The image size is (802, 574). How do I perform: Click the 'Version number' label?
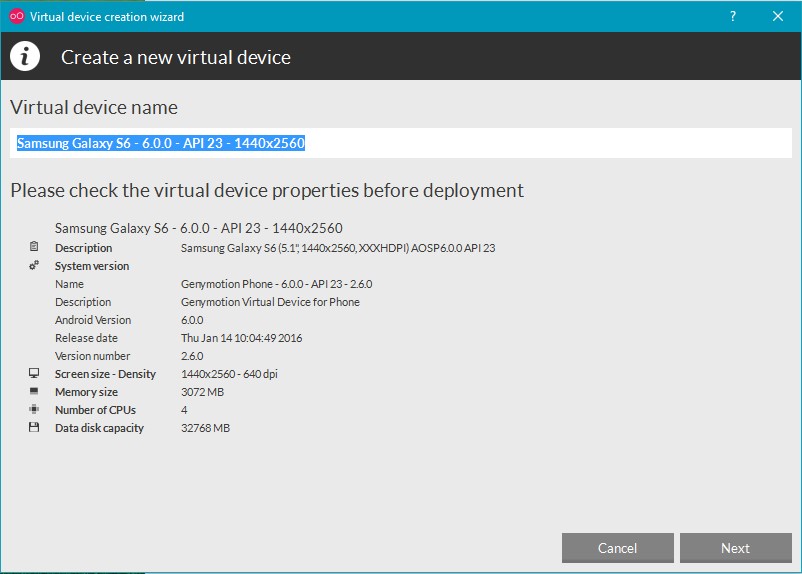click(93, 356)
